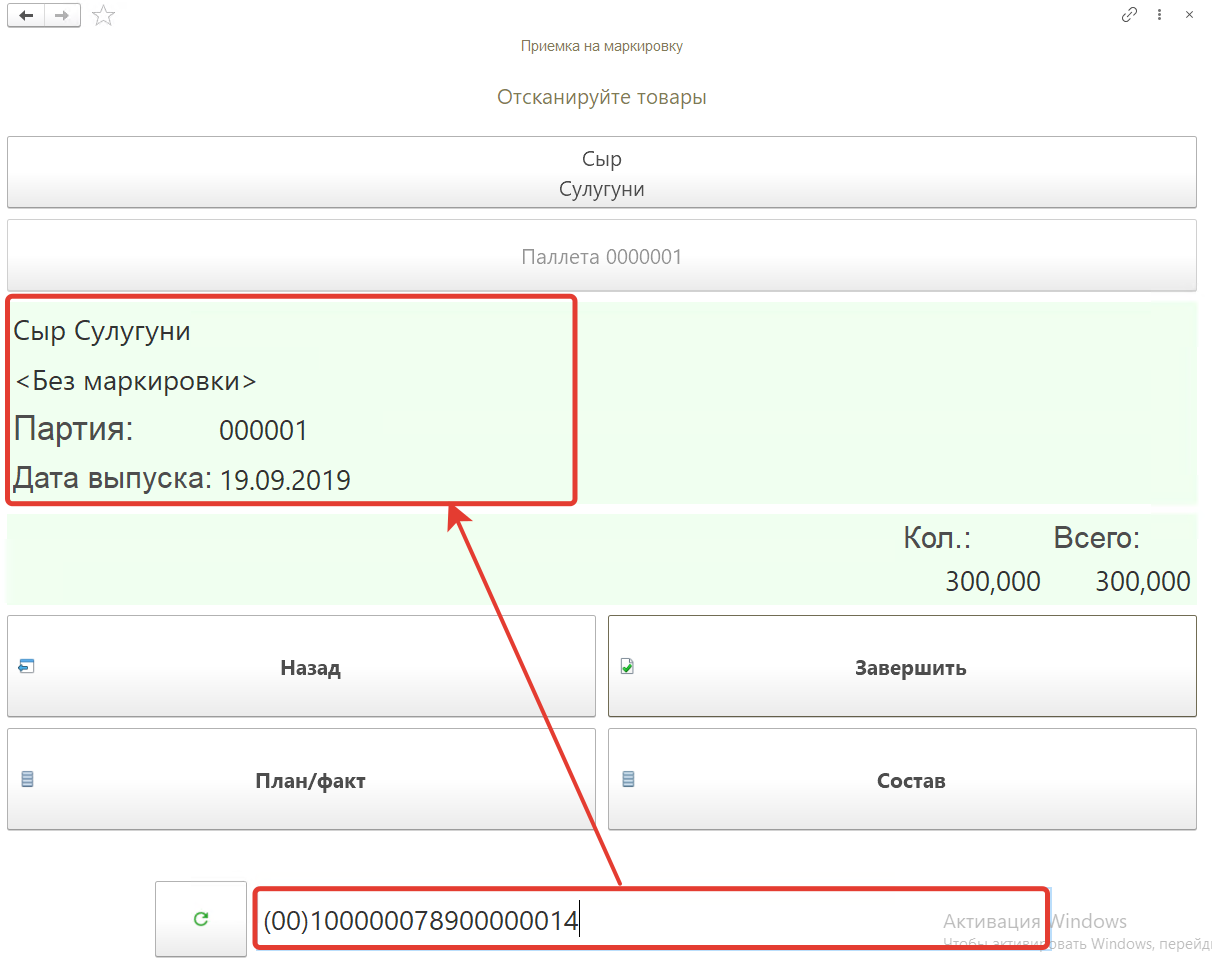Image resolution: width=1212 pixels, height=959 pixels.
Task: Show pallet contents via Состав button
Action: (902, 780)
